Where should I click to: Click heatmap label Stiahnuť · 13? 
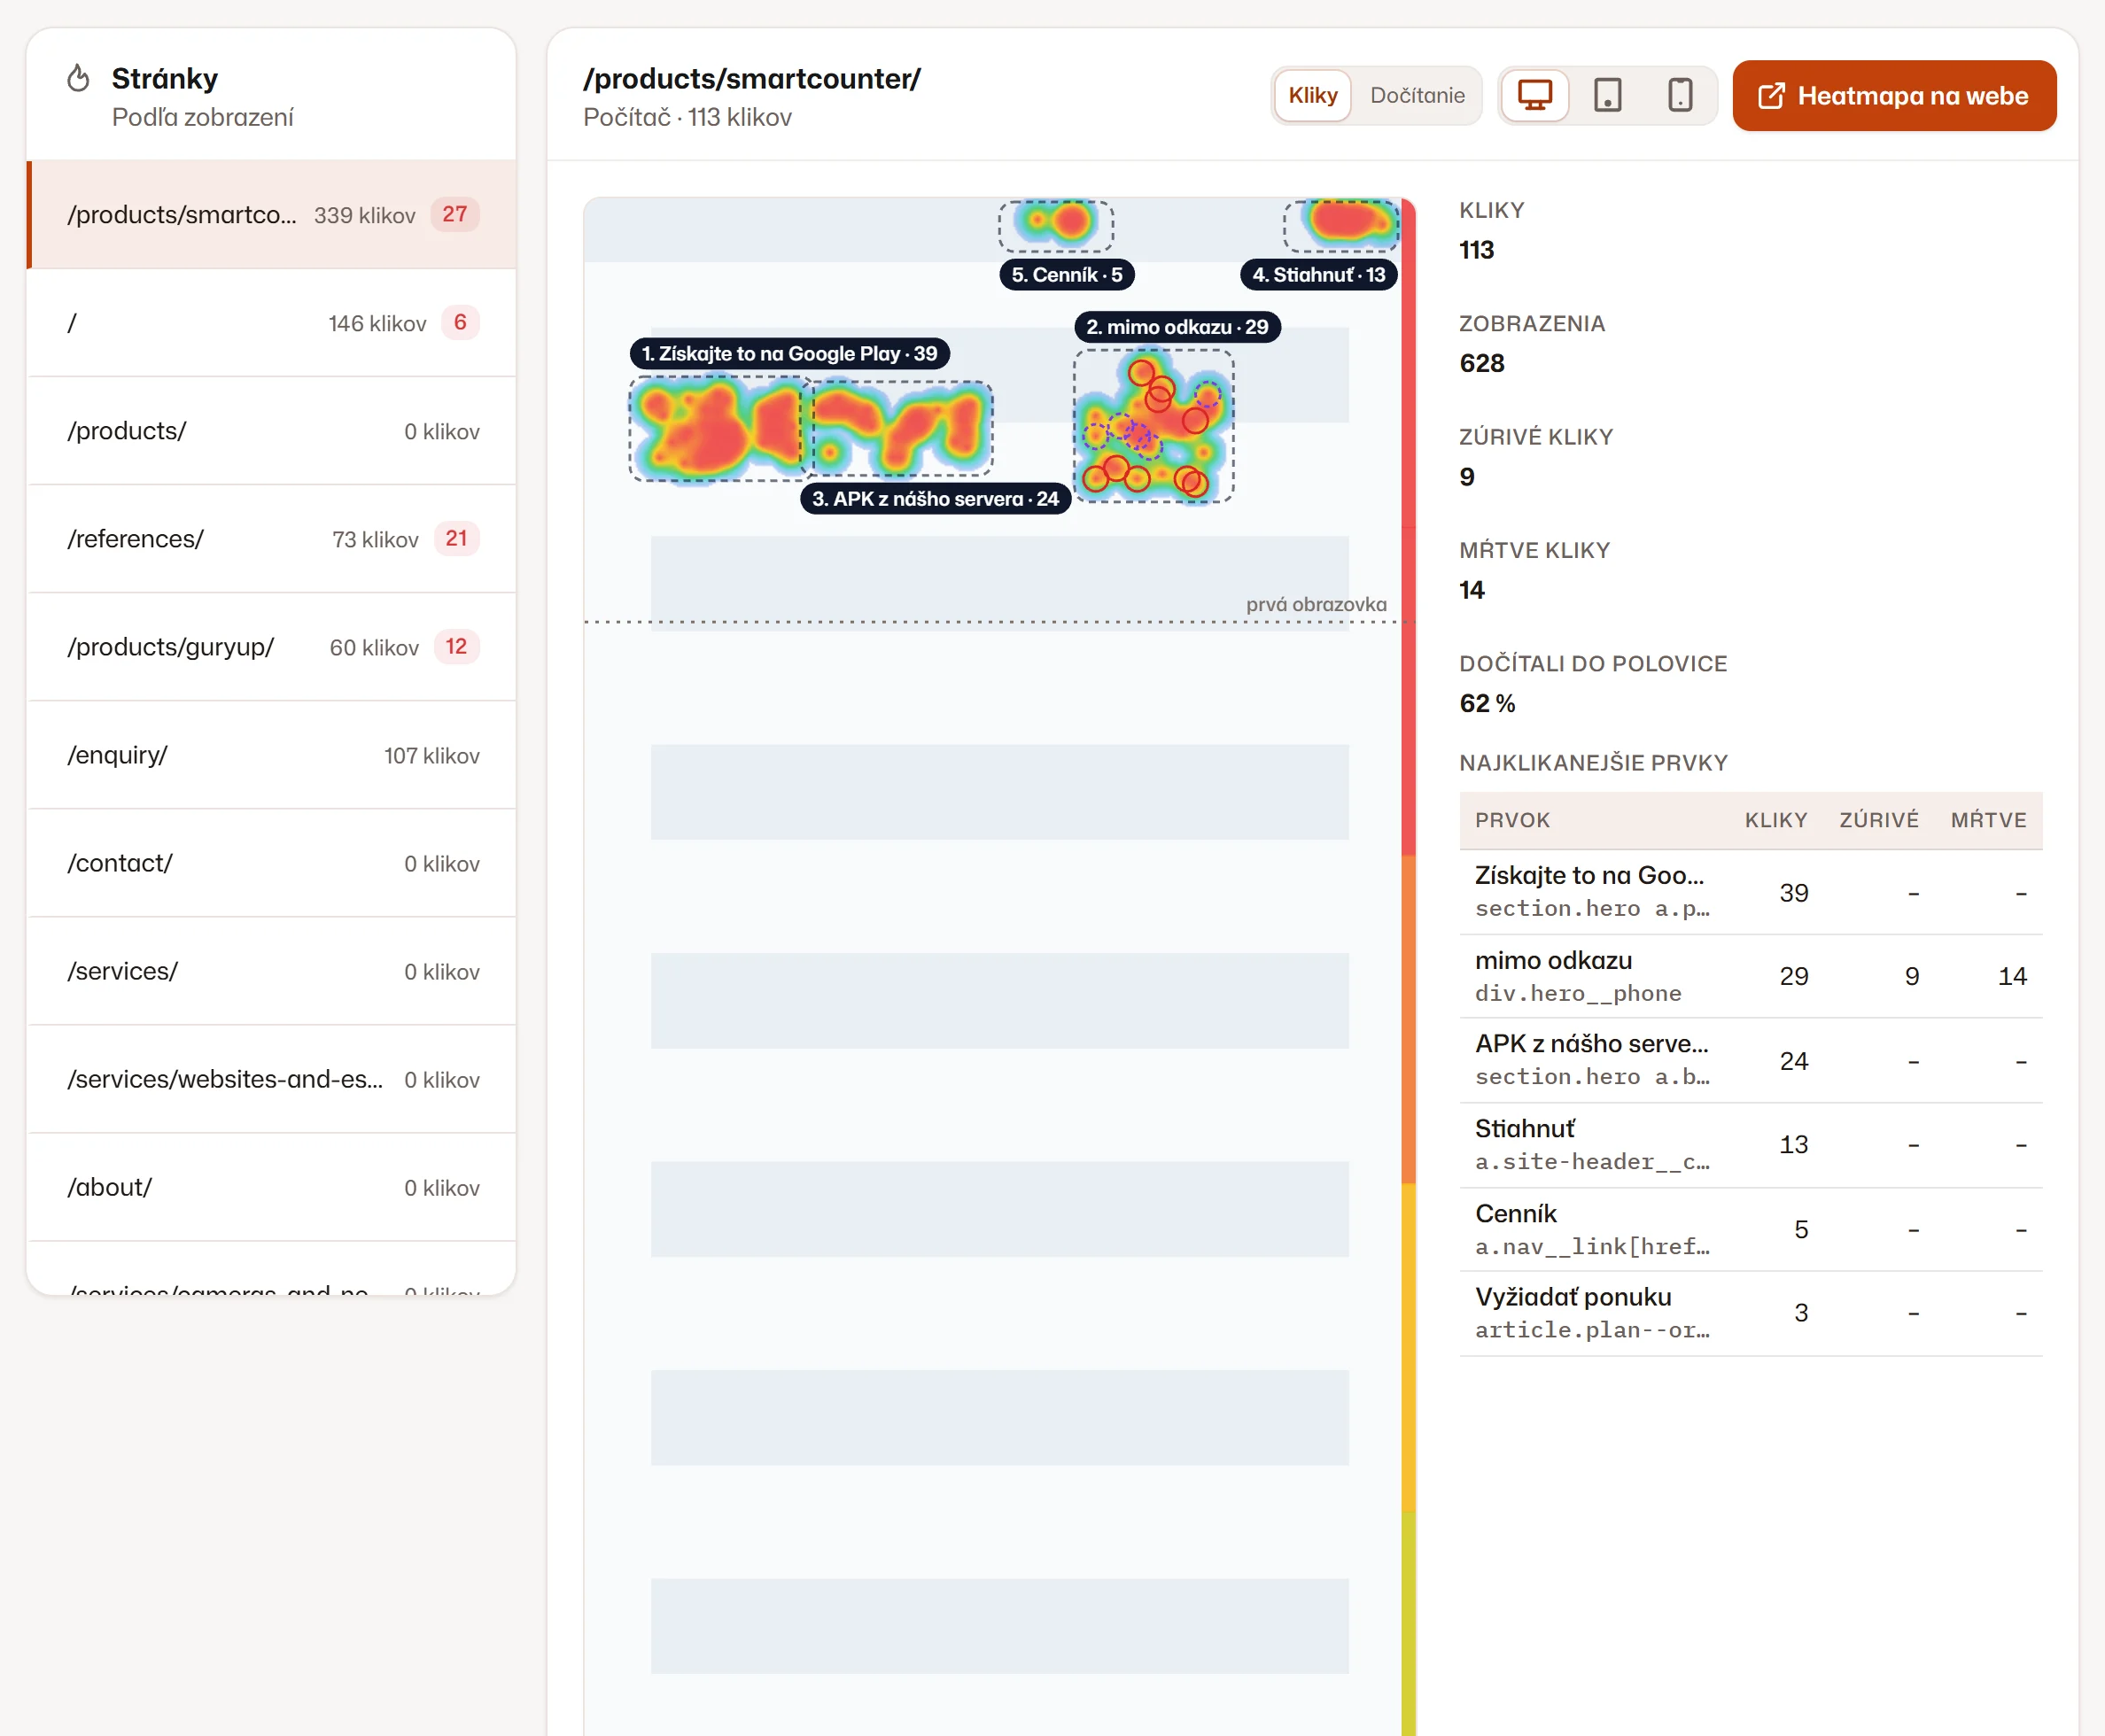point(1319,275)
